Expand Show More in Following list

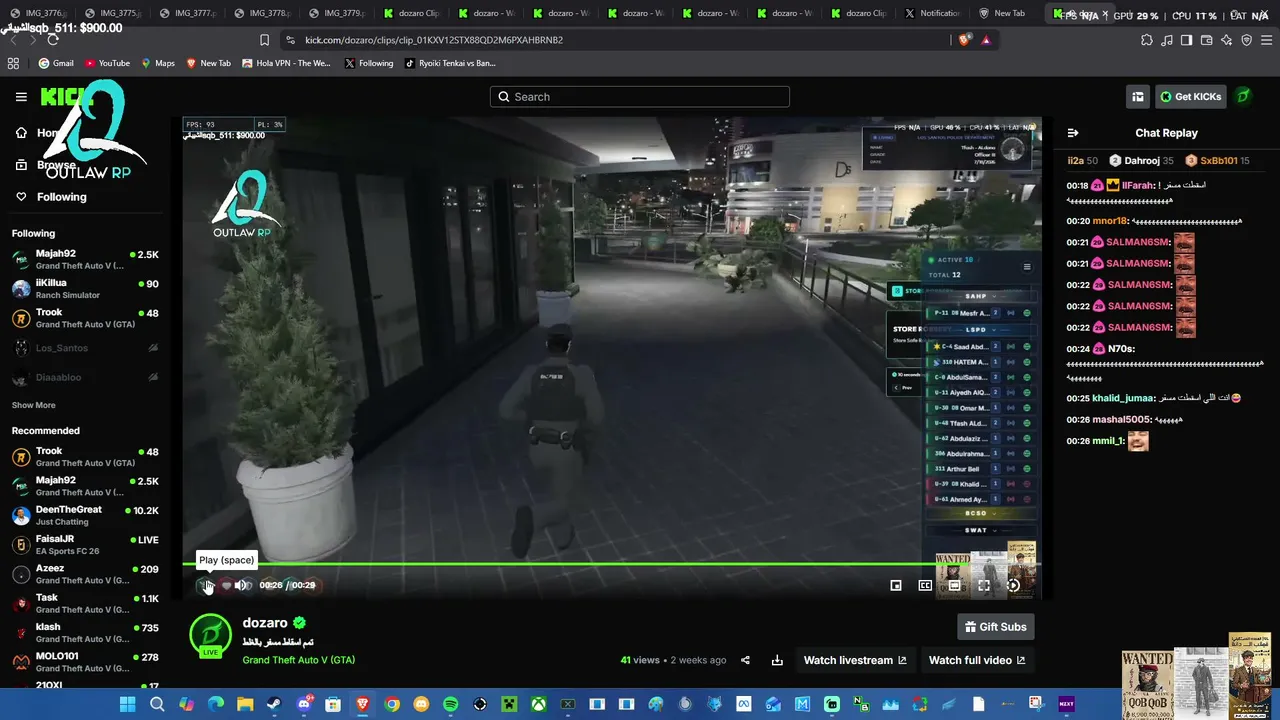coord(33,405)
